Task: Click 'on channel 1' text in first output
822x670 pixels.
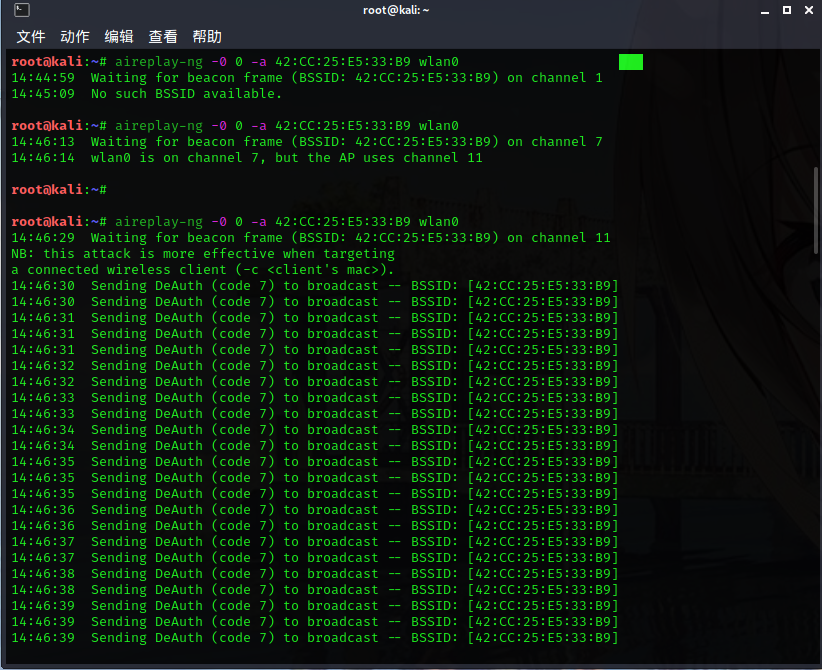Action: 555,78
